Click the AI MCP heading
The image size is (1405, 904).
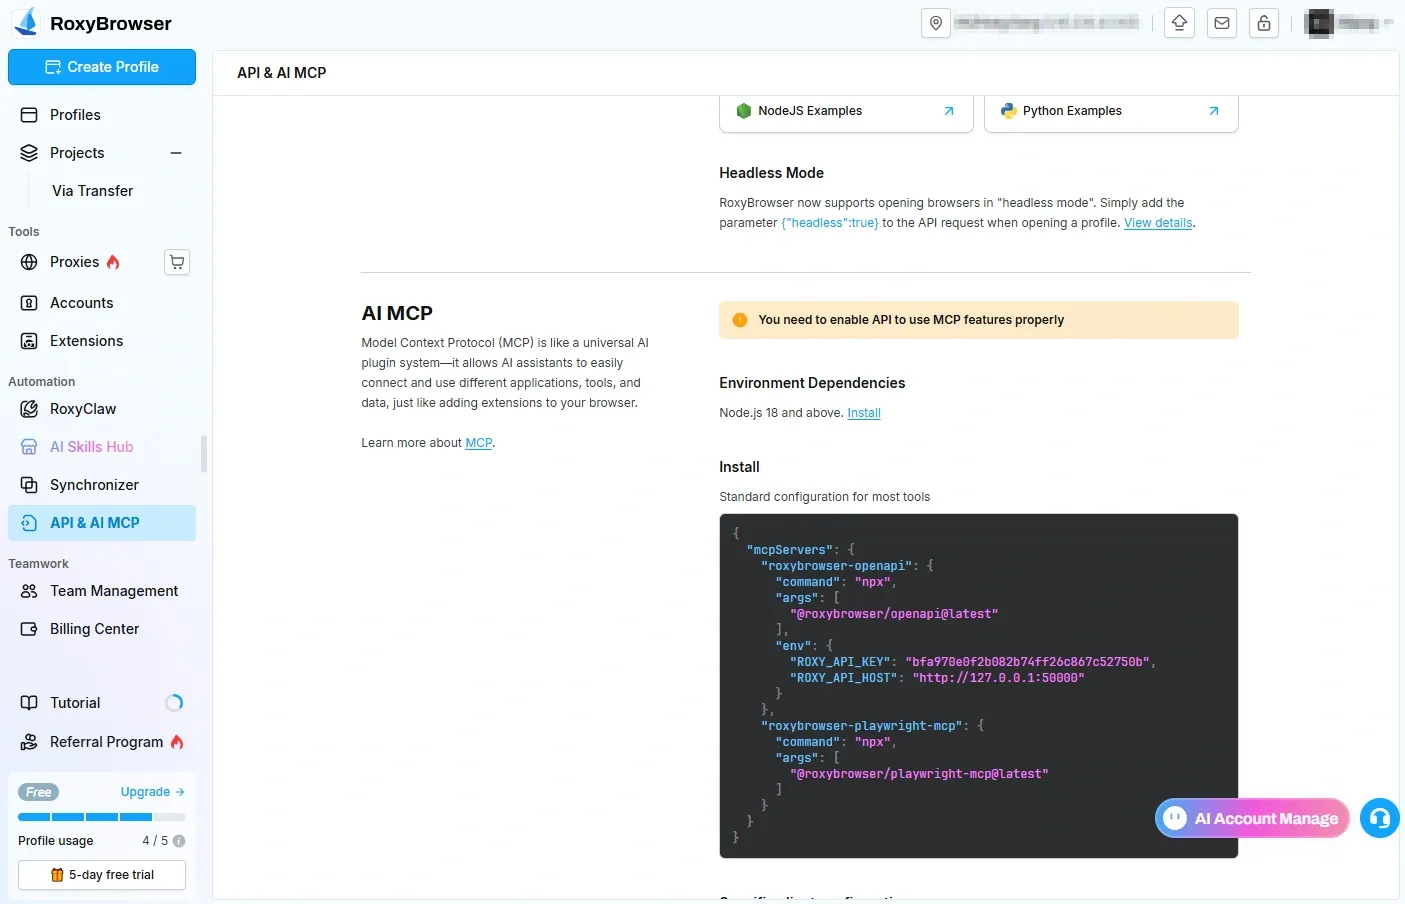tap(397, 313)
